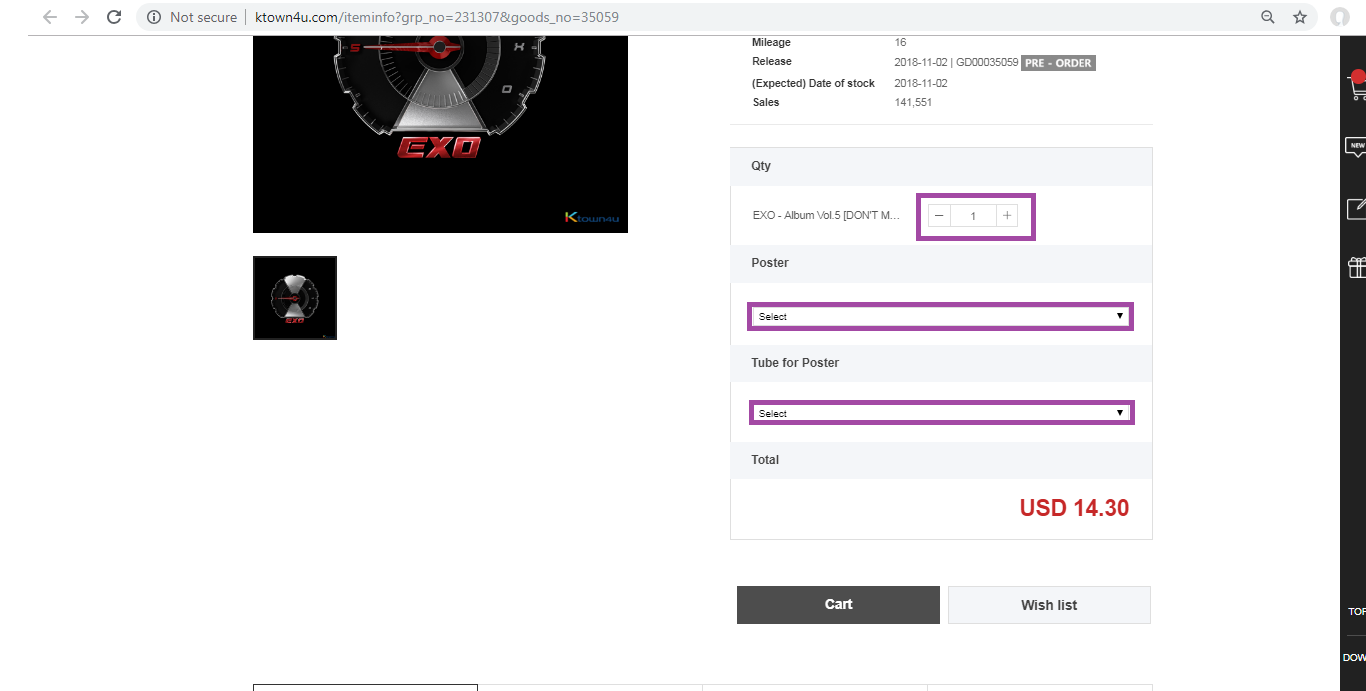This screenshot has width=1366, height=691.
Task: Open the Poster select dropdown
Action: pyautogui.click(x=941, y=317)
